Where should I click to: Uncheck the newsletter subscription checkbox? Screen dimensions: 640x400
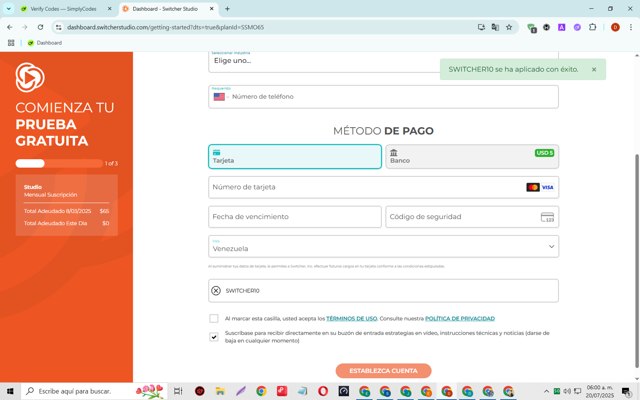(x=213, y=337)
